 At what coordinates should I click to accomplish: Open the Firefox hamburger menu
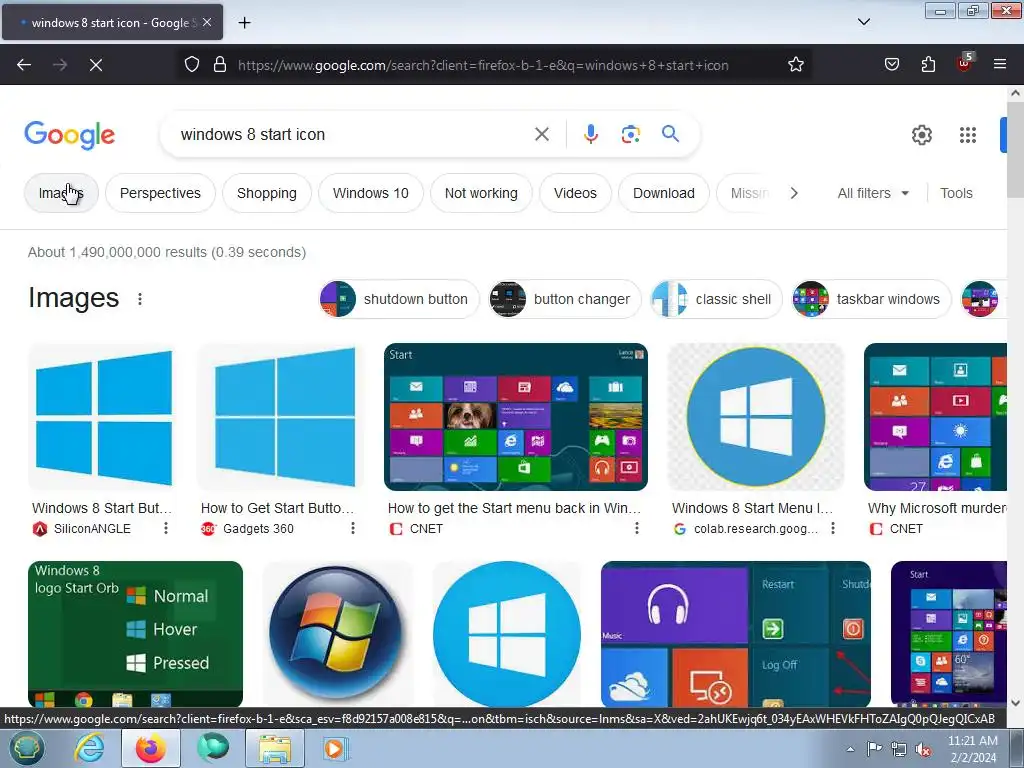[1000, 65]
